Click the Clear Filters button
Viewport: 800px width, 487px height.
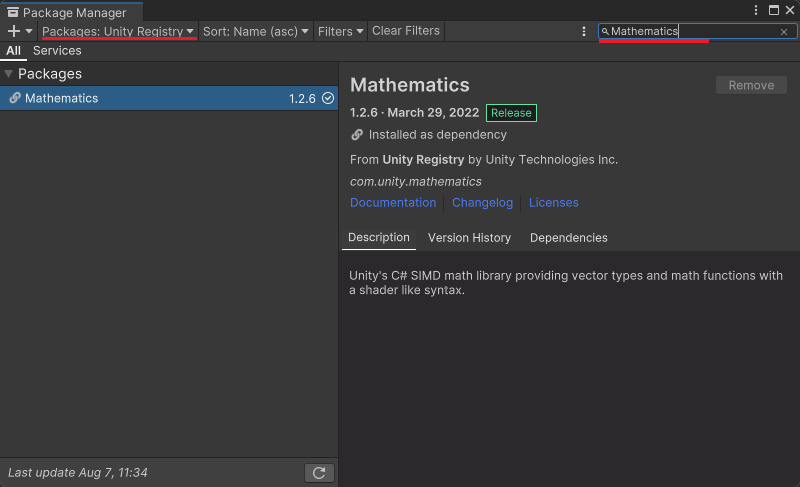pyautogui.click(x=406, y=31)
